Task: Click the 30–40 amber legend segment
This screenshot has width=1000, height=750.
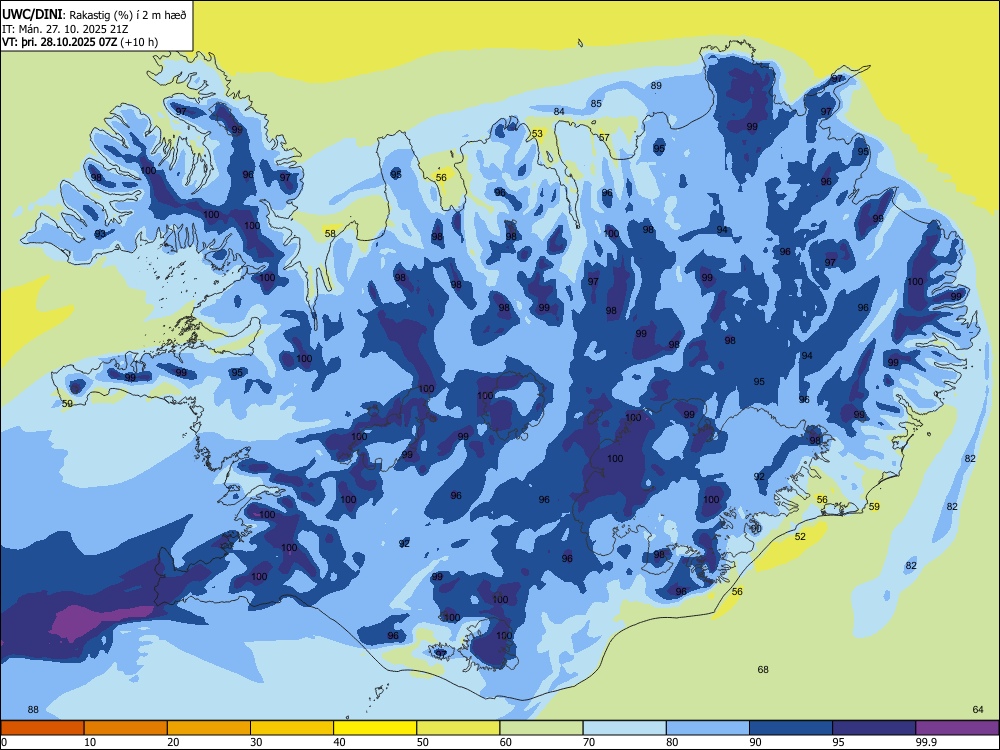Action: pyautogui.click(x=292, y=728)
